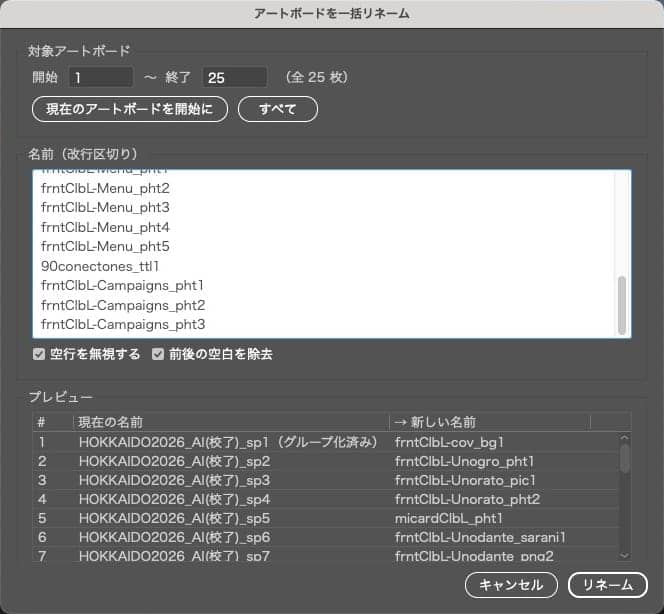Click line frntClbL-Campaigns_pht1 in names list
This screenshot has height=614, width=664.
[x=122, y=286]
